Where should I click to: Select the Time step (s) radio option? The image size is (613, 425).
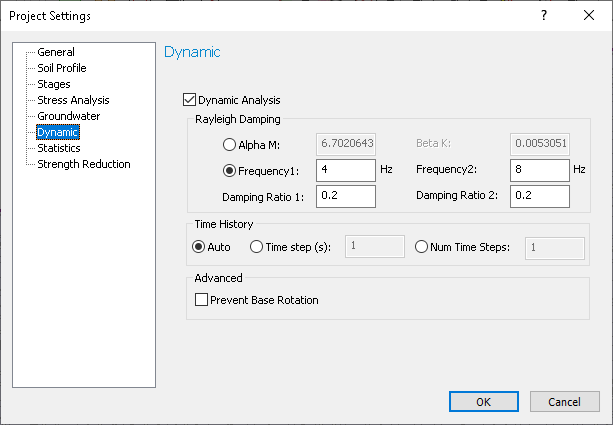(257, 246)
